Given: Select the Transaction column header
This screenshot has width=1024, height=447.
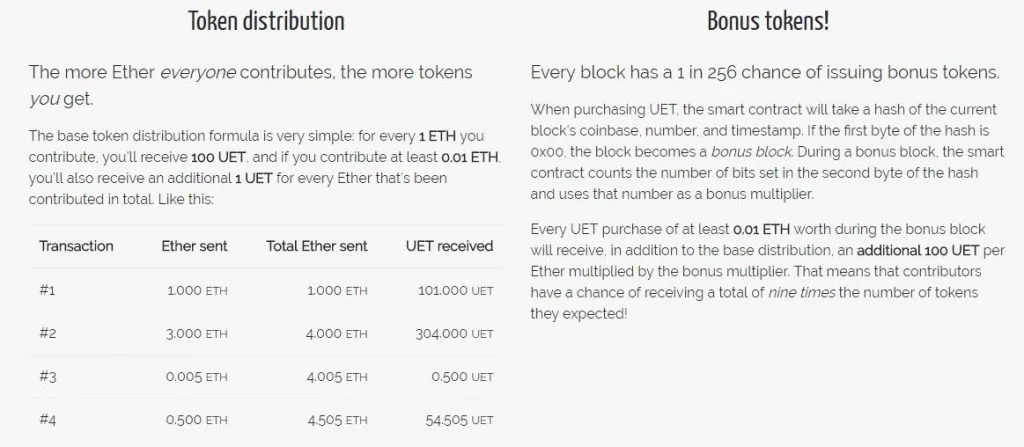Looking at the screenshot, I should (76, 246).
